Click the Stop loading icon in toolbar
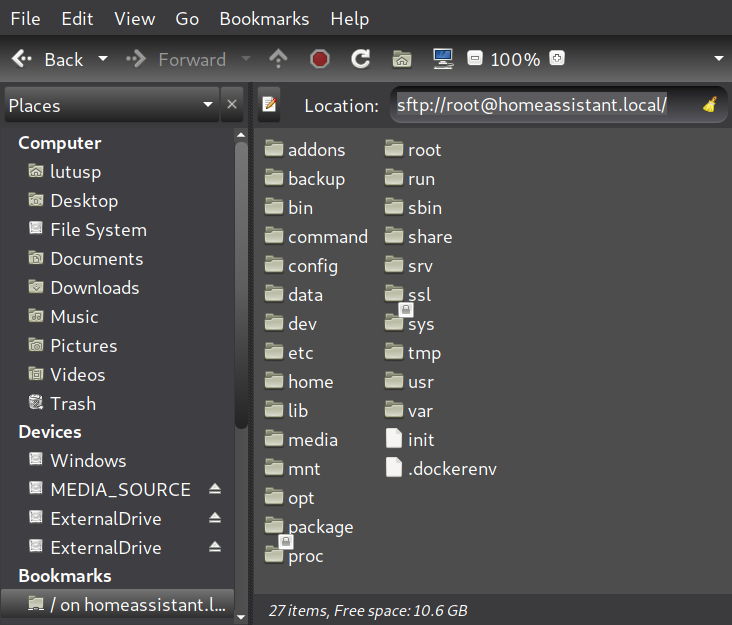This screenshot has height=625, width=732. (320, 59)
